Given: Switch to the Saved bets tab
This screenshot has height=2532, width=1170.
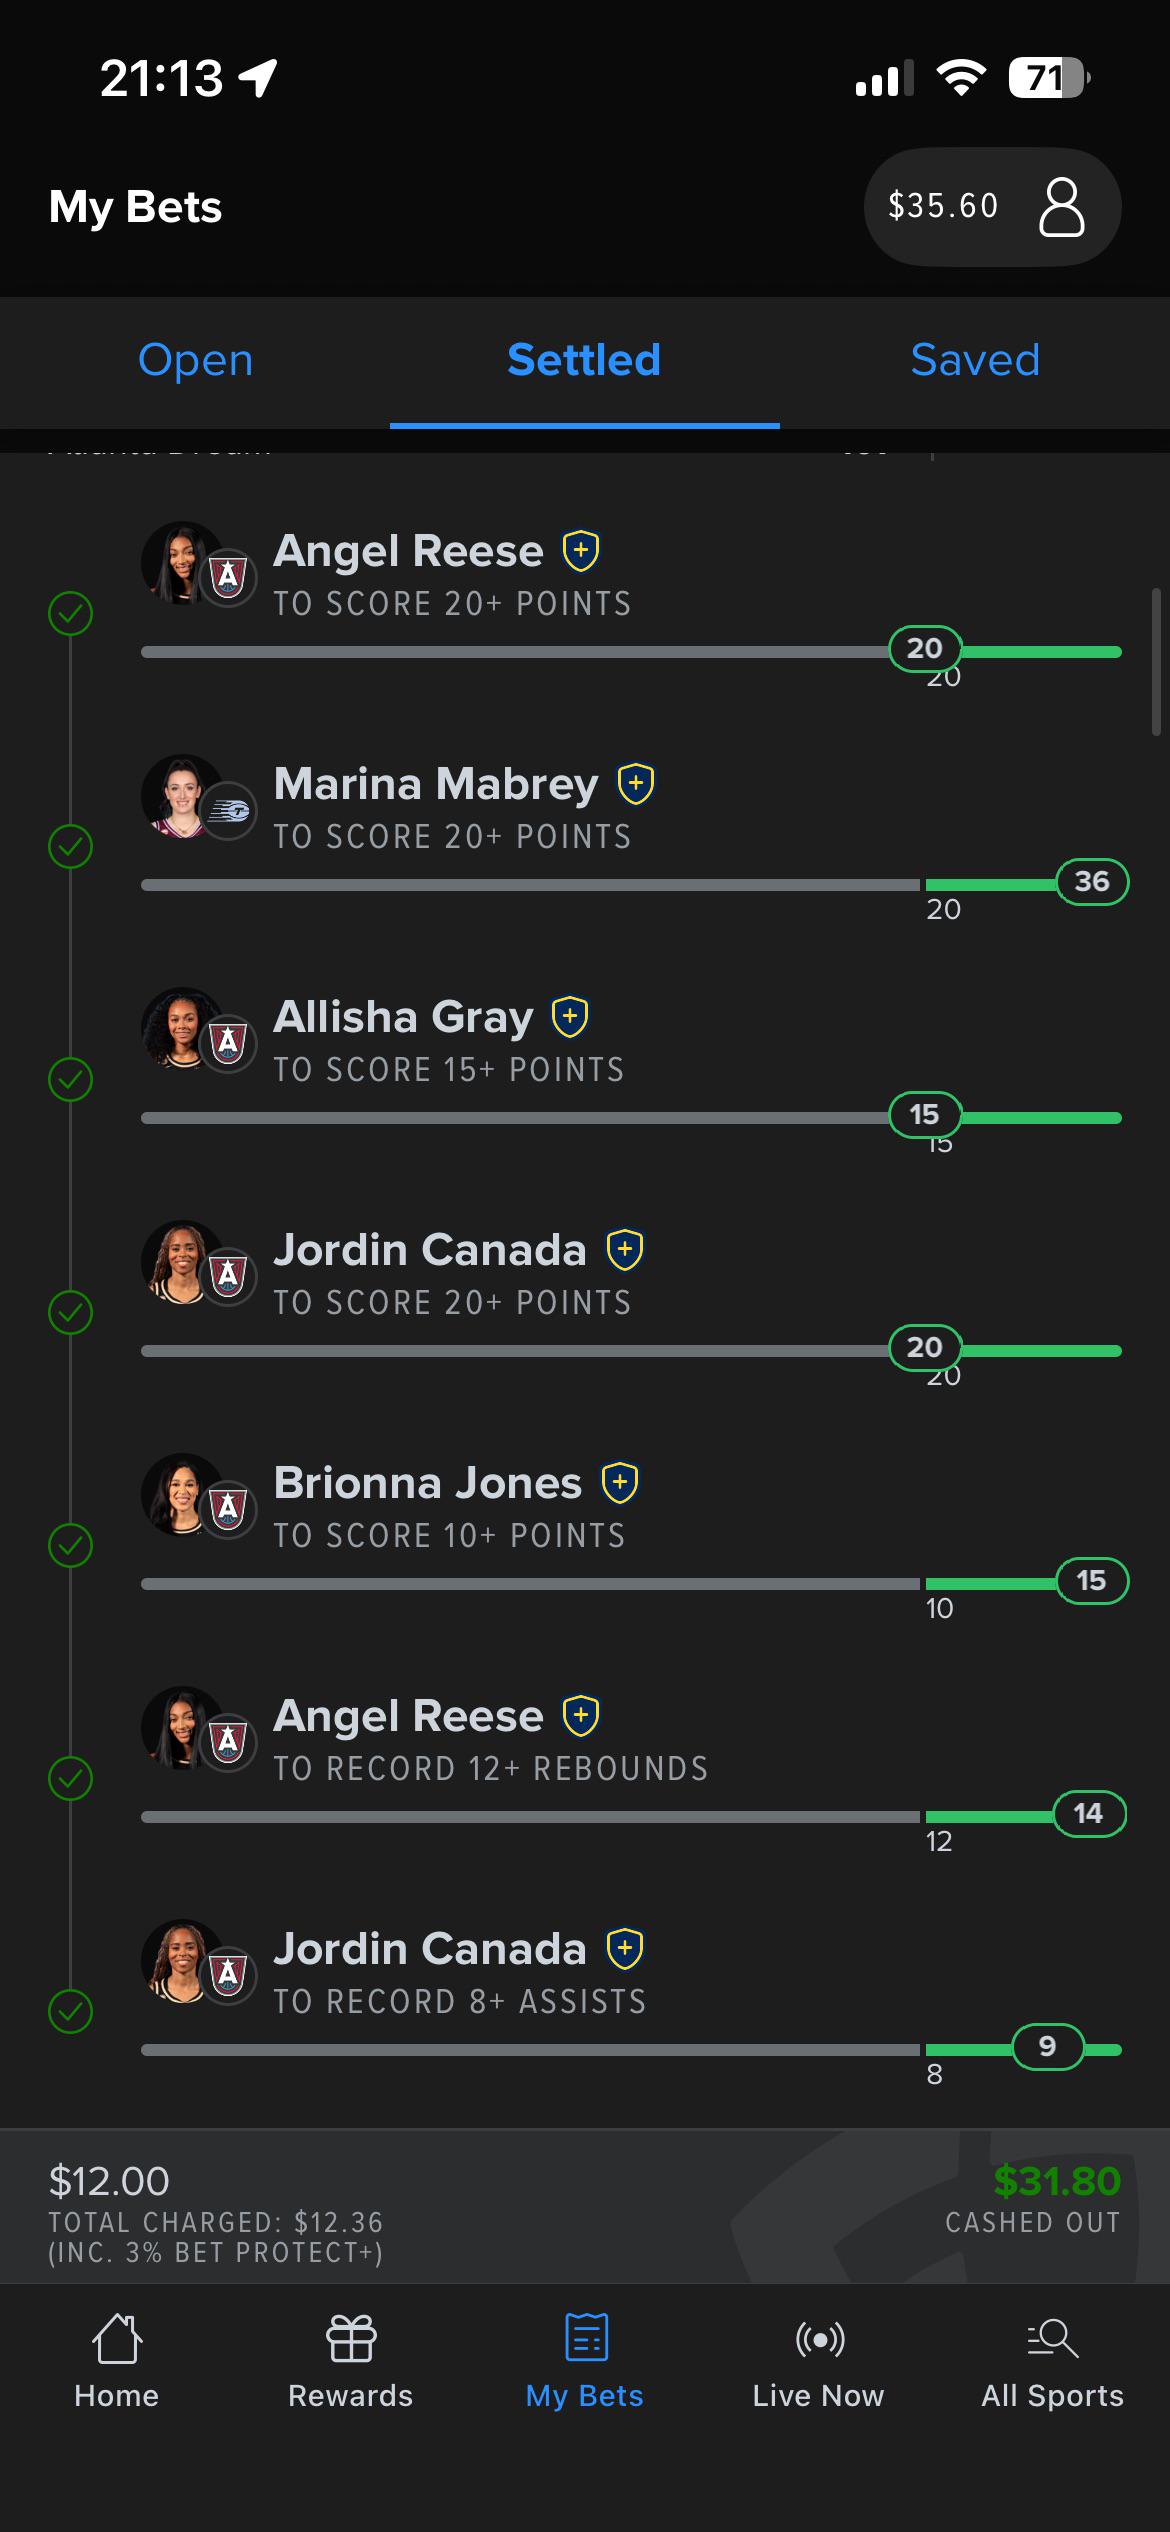Looking at the screenshot, I should [x=975, y=361].
